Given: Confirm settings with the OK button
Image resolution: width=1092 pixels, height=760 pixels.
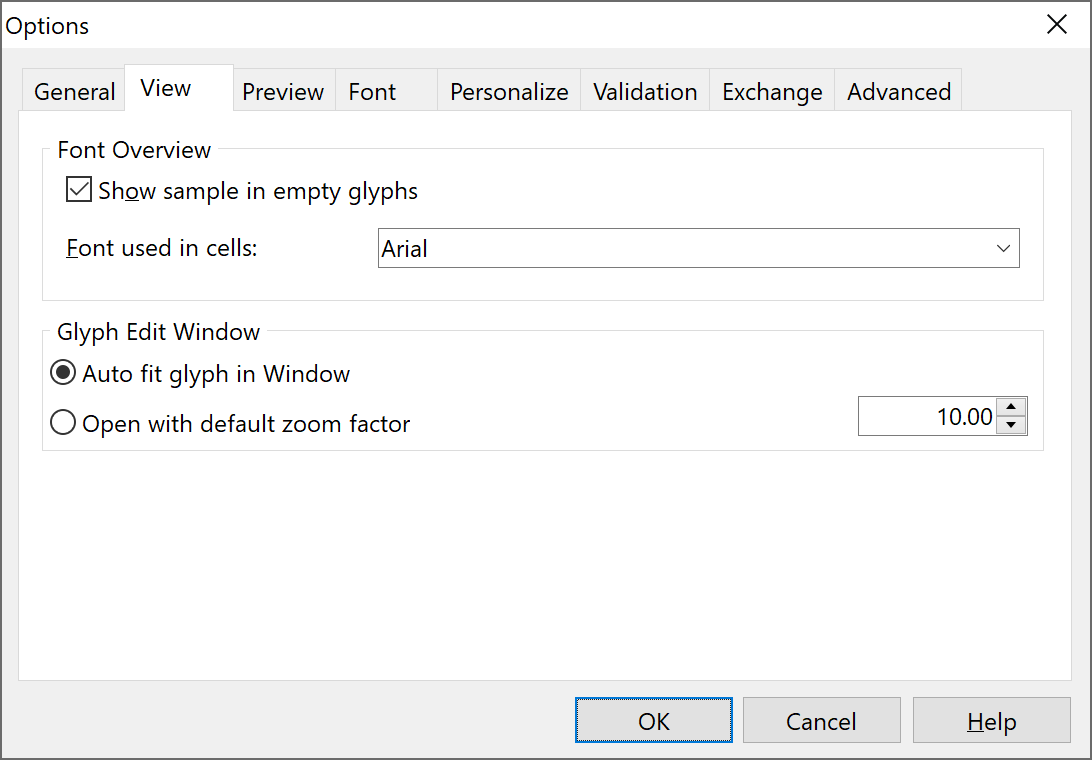Looking at the screenshot, I should click(654, 720).
